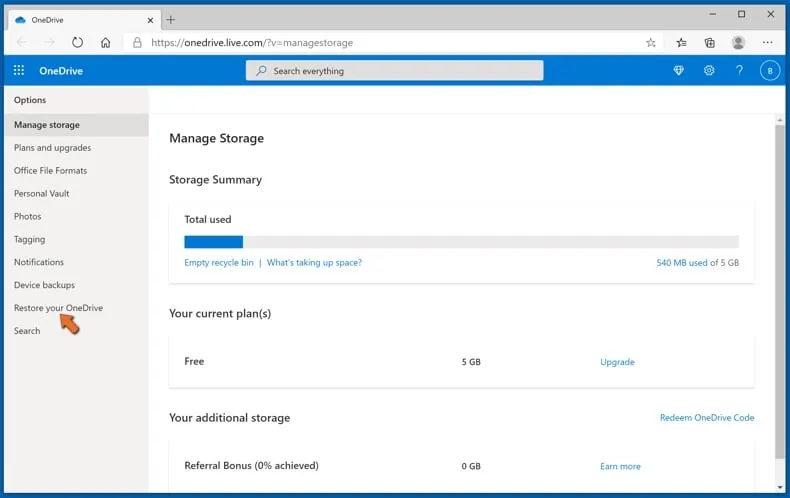Close the OneDrive browser tab
Screen dimensions: 790x498
pyautogui.click(x=150, y=20)
